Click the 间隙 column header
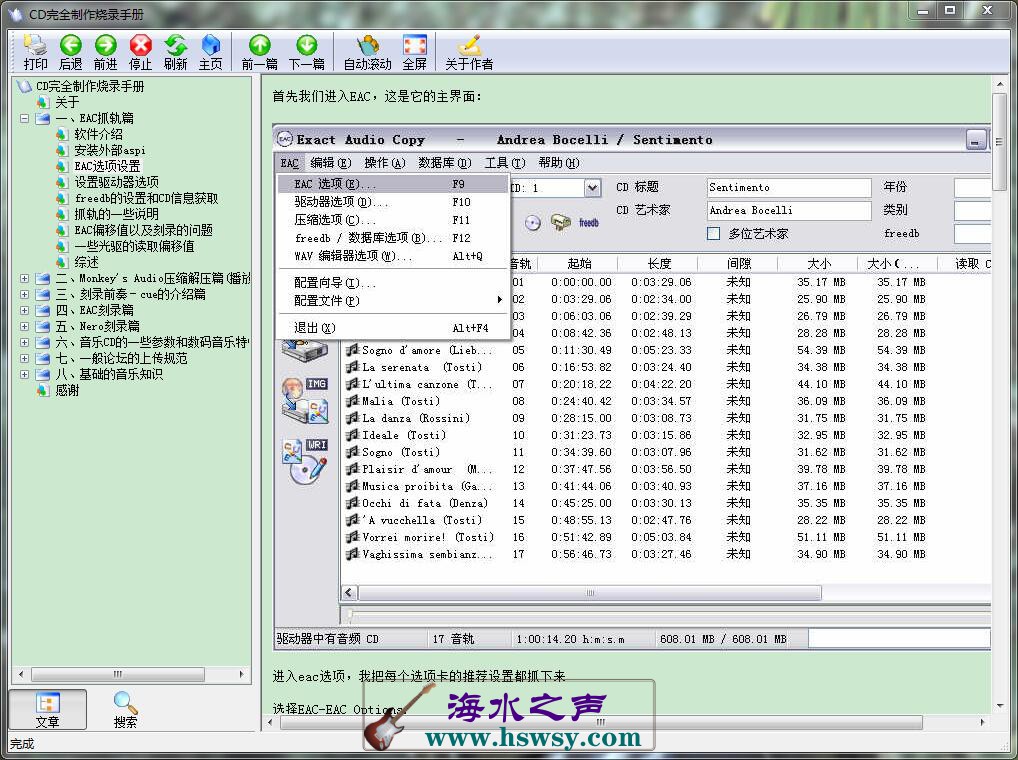 (x=738, y=264)
